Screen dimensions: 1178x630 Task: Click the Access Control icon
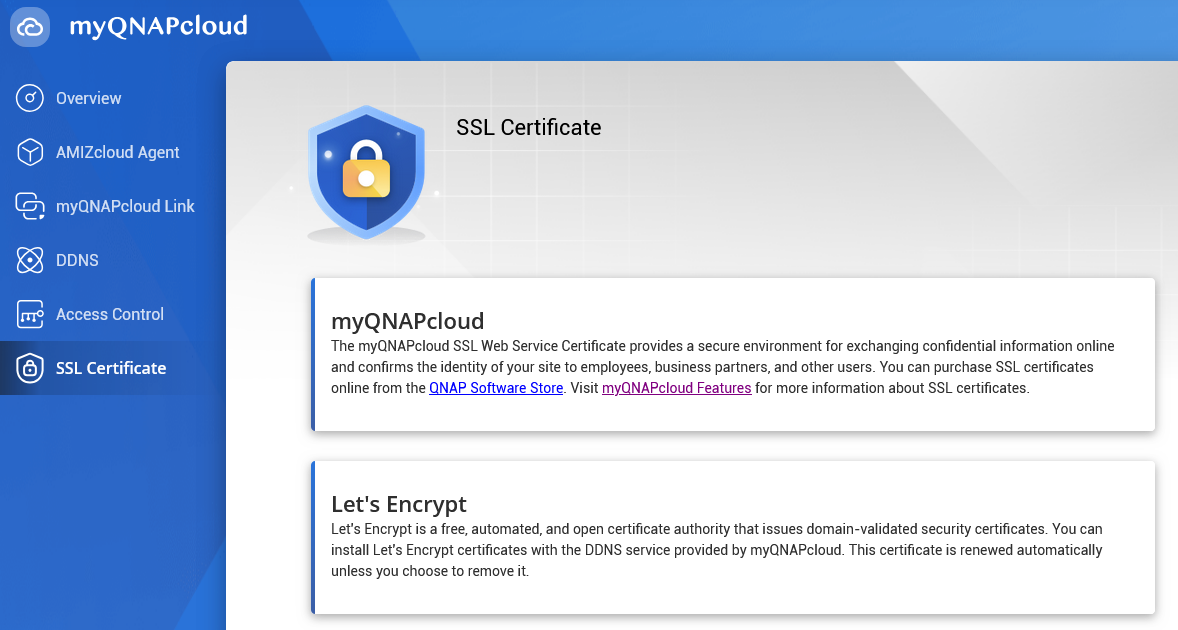pyautogui.click(x=30, y=314)
